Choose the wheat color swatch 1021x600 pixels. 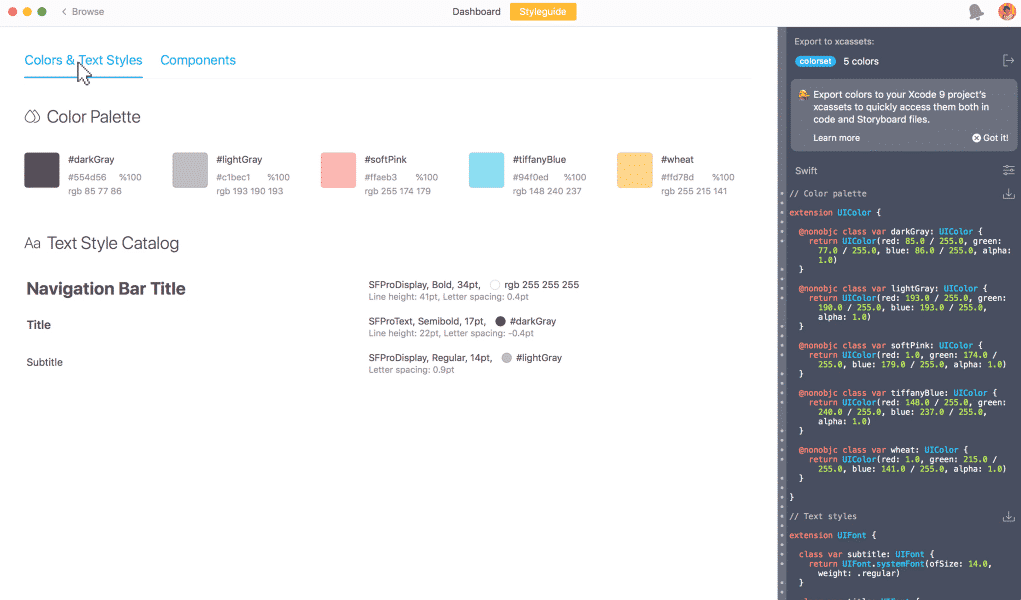pos(634,170)
